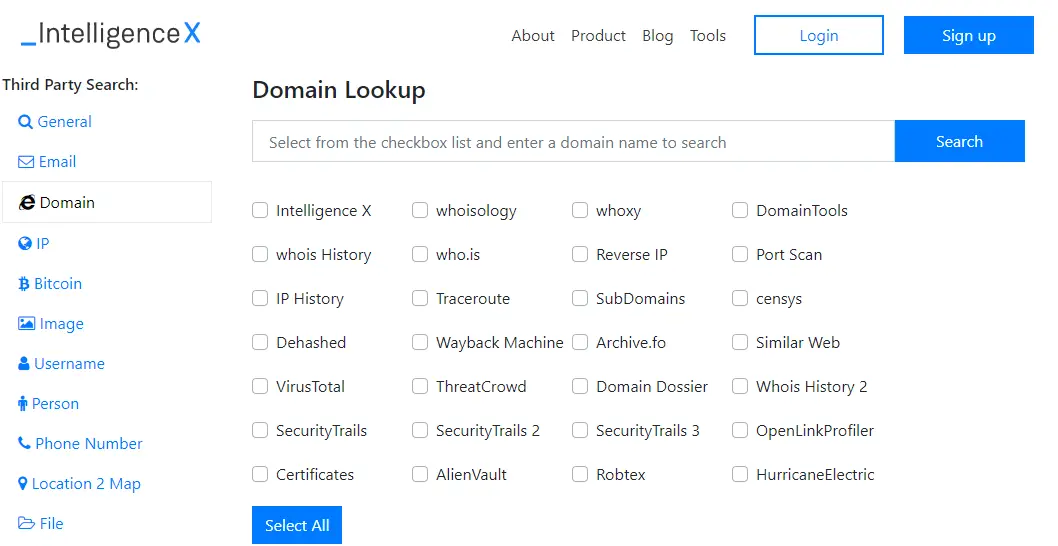Screen dimensions: 1058x546
Task: Click the globe icon next to IP
Action: pyautogui.click(x=25, y=243)
